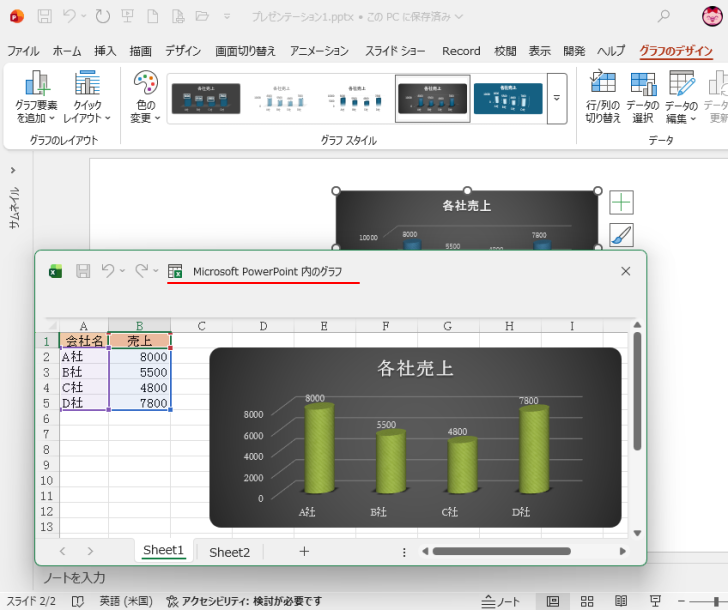Image resolution: width=728 pixels, height=610 pixels.
Task: Apply the third chart style thumbnail
Action: (x=357, y=98)
